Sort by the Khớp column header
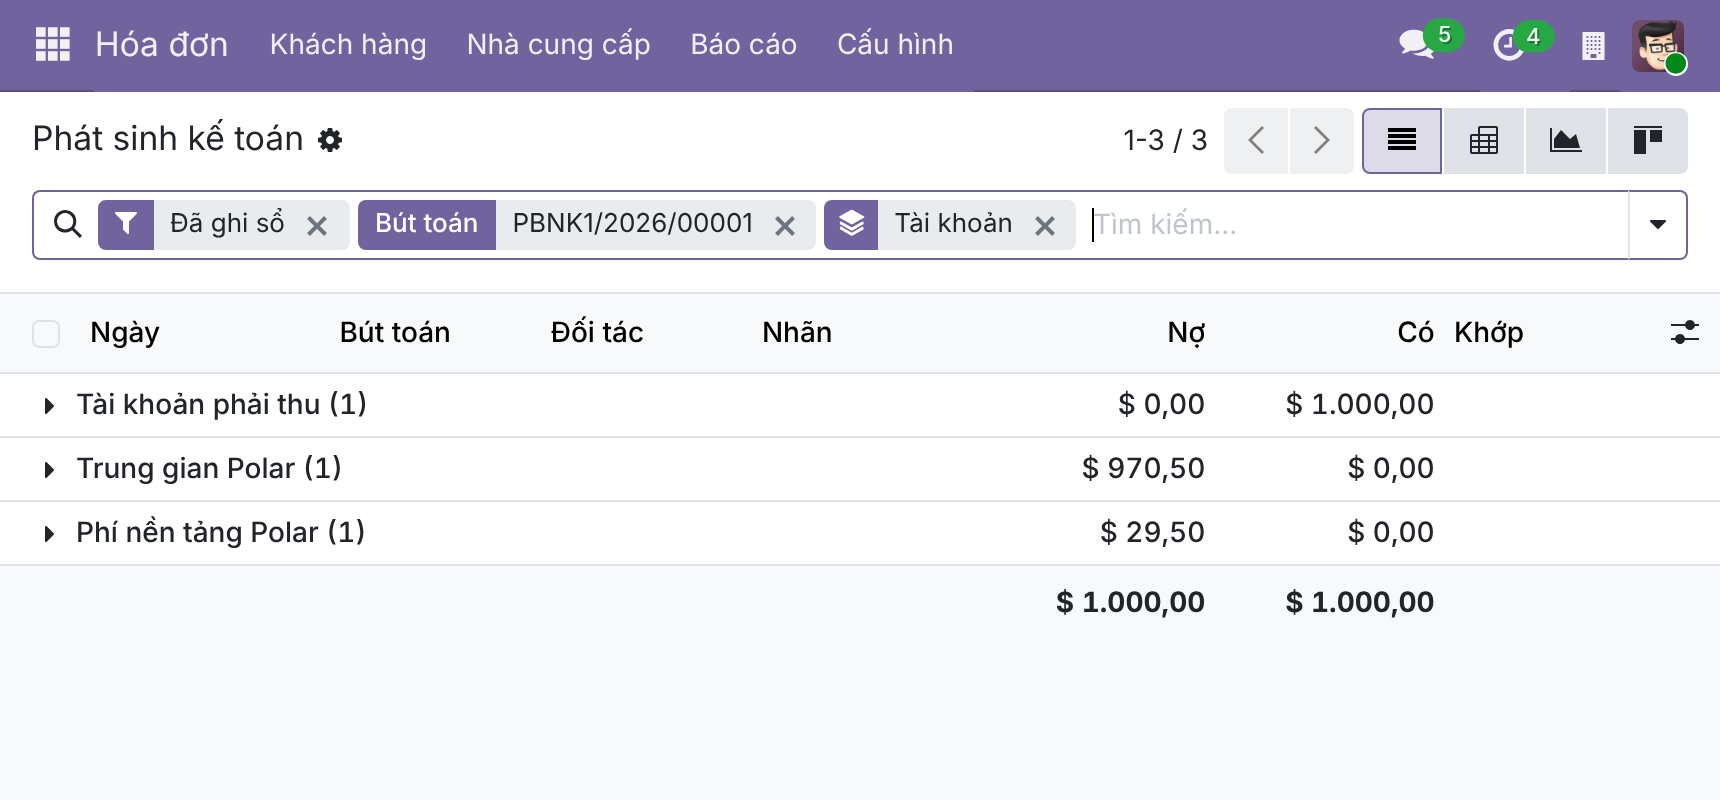The height and width of the screenshot is (800, 1720). (x=1489, y=333)
